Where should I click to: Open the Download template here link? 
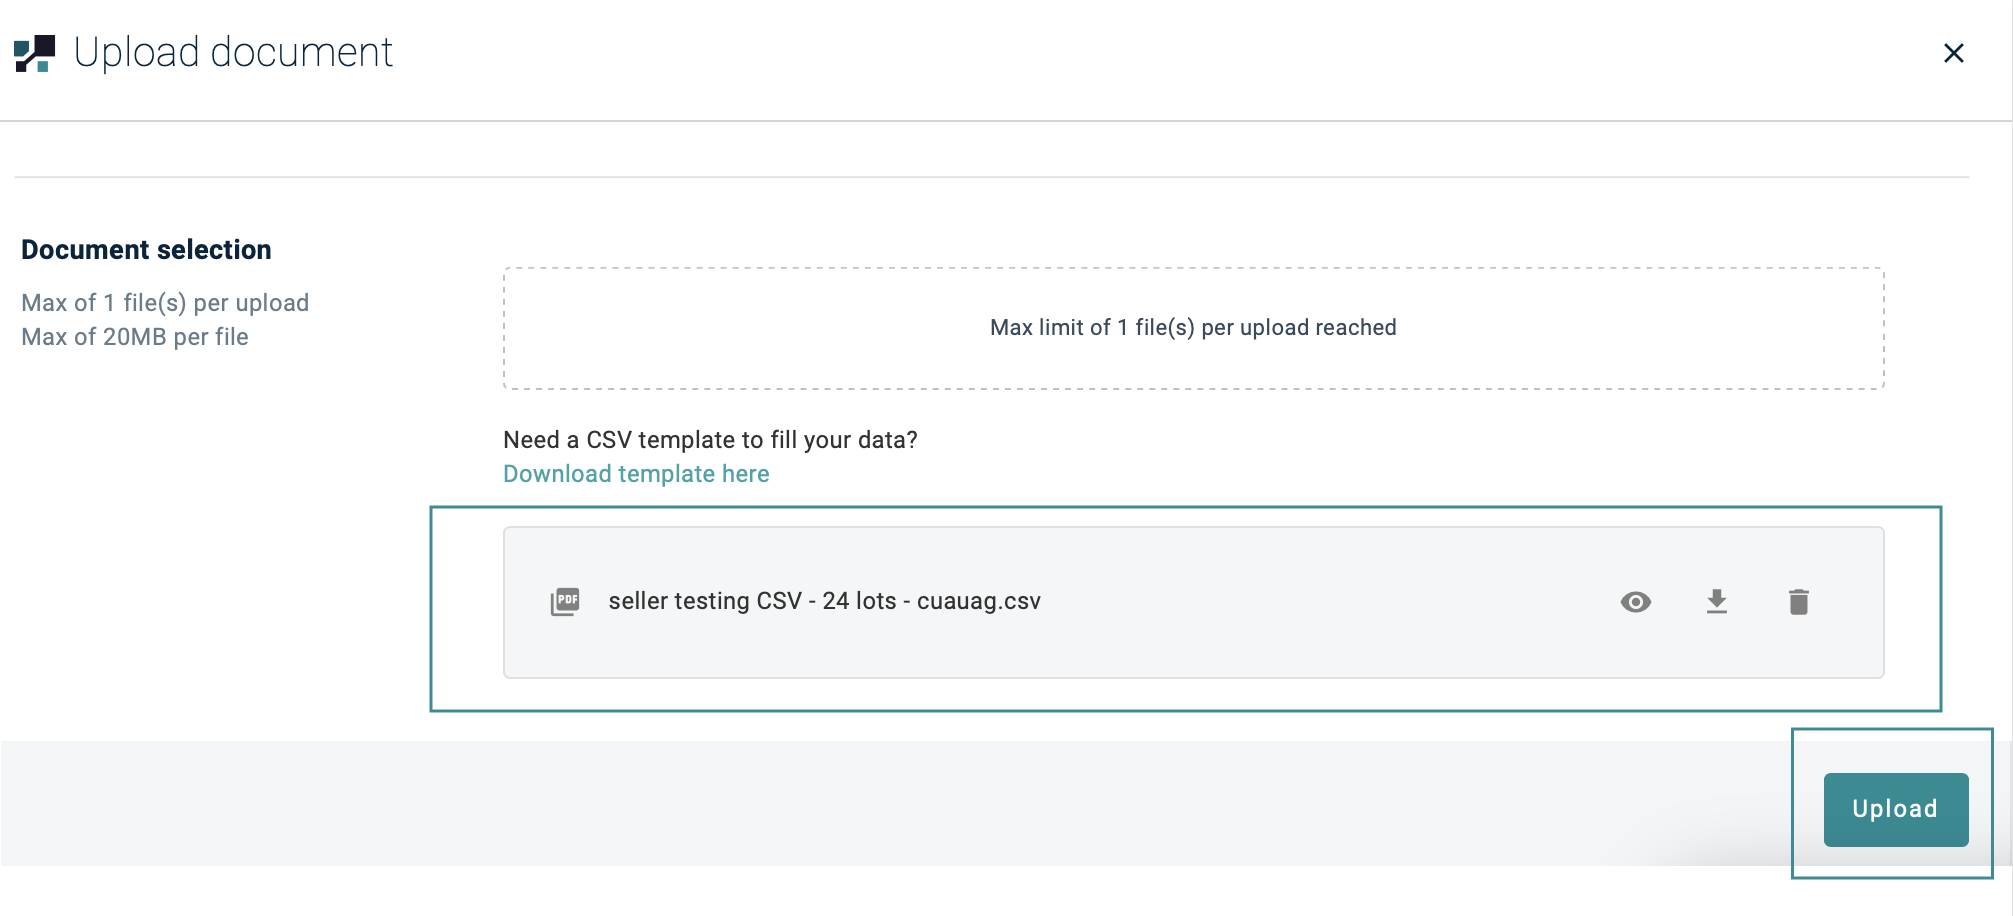636,474
